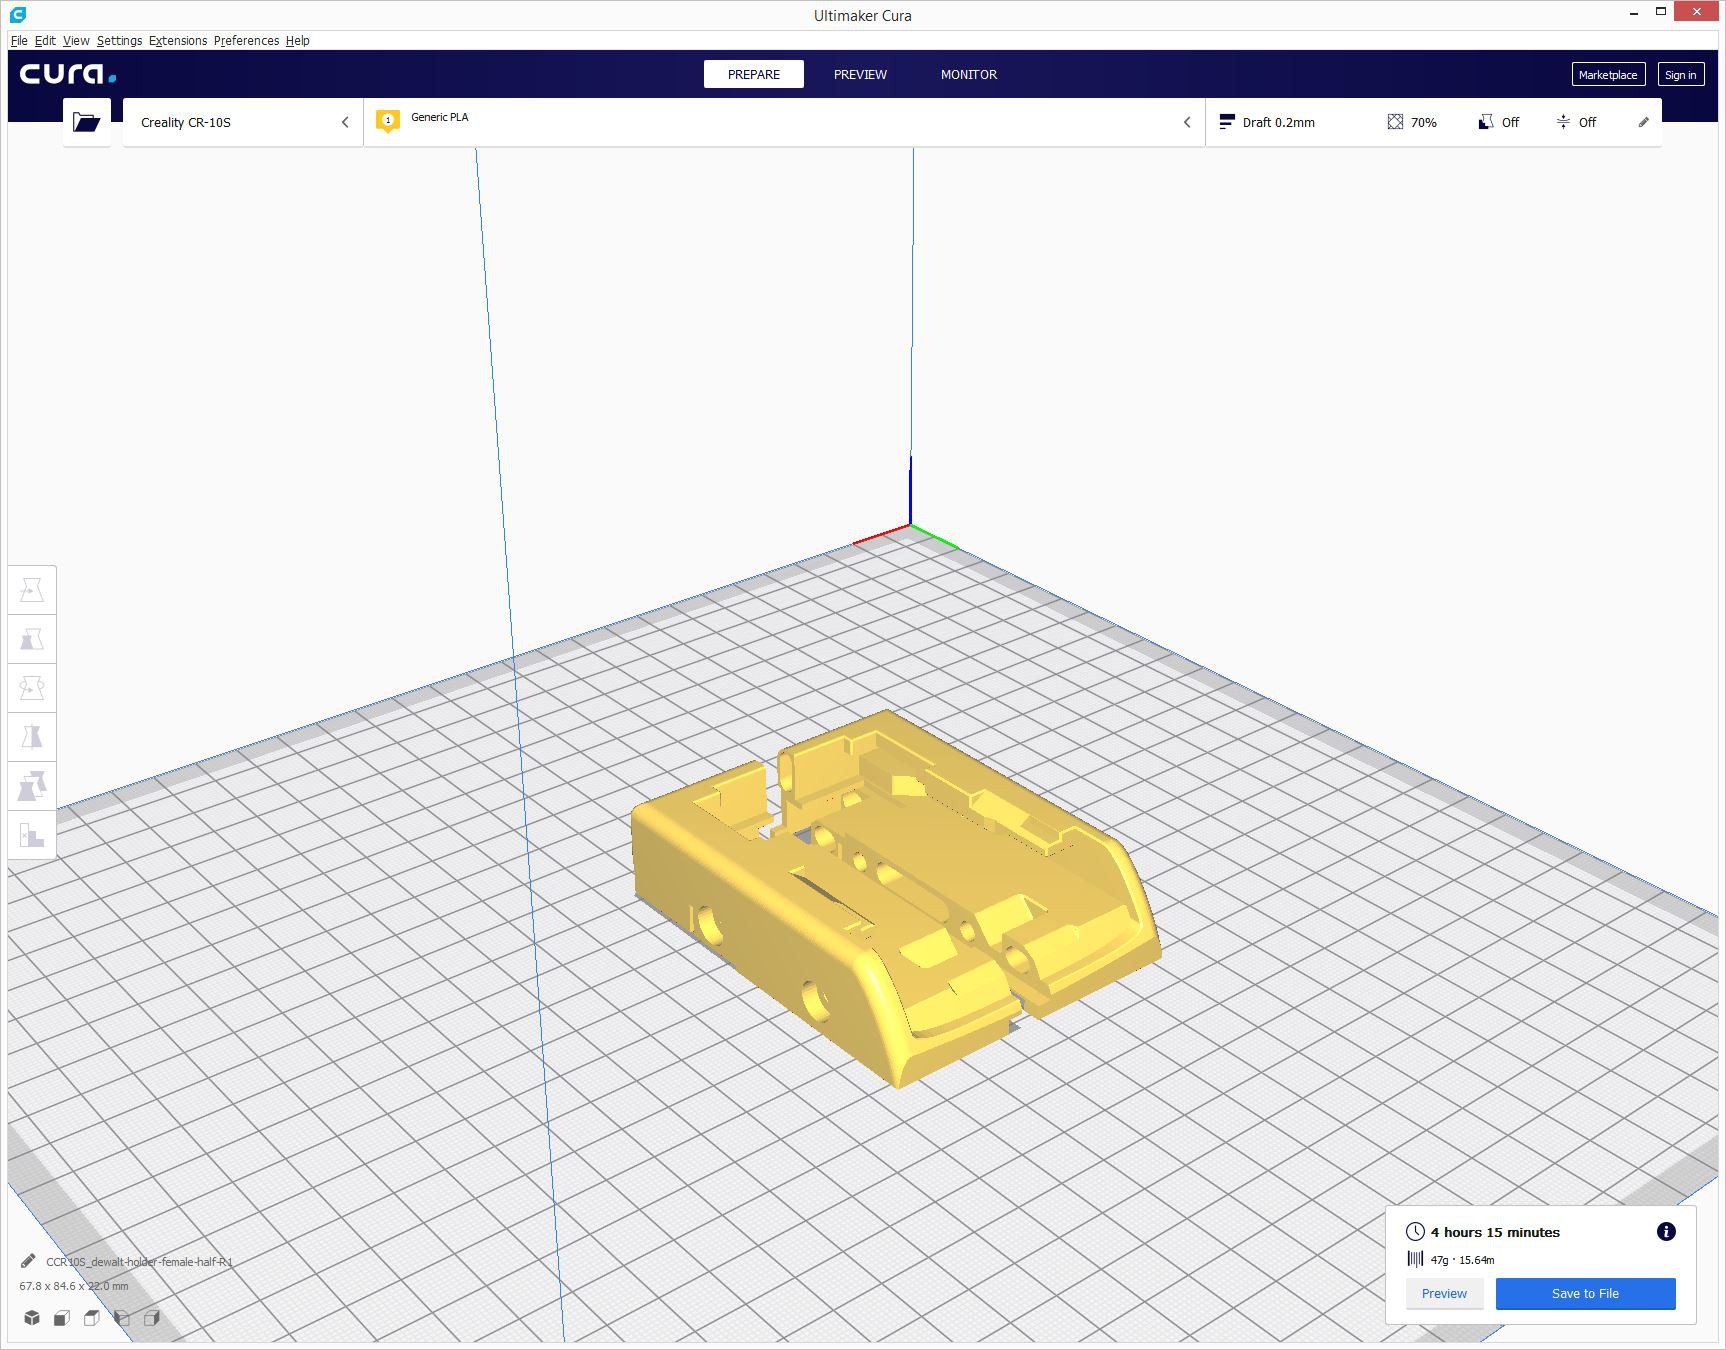Select the Scale tool in left toolbar
The image size is (1726, 1350).
32,639
